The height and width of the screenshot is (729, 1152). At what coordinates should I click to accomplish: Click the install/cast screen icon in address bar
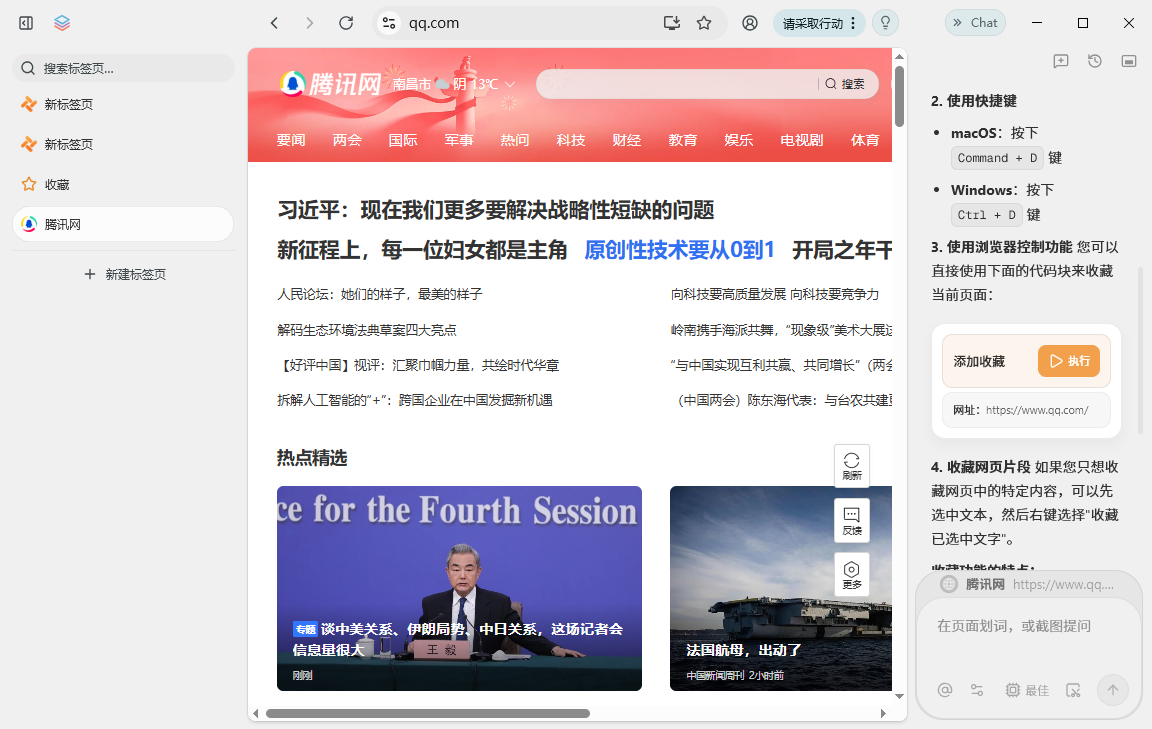[672, 23]
